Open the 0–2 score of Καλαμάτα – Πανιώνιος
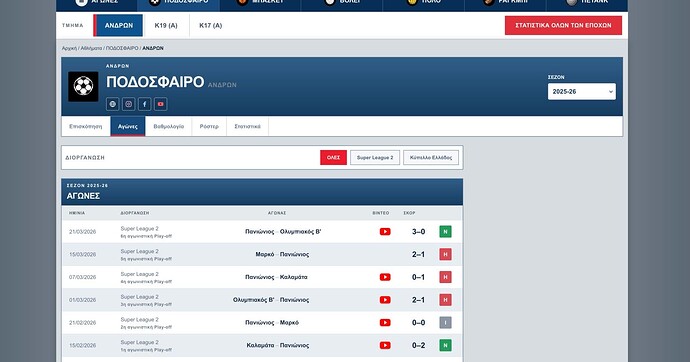This screenshot has width=690, height=362. click(418, 346)
